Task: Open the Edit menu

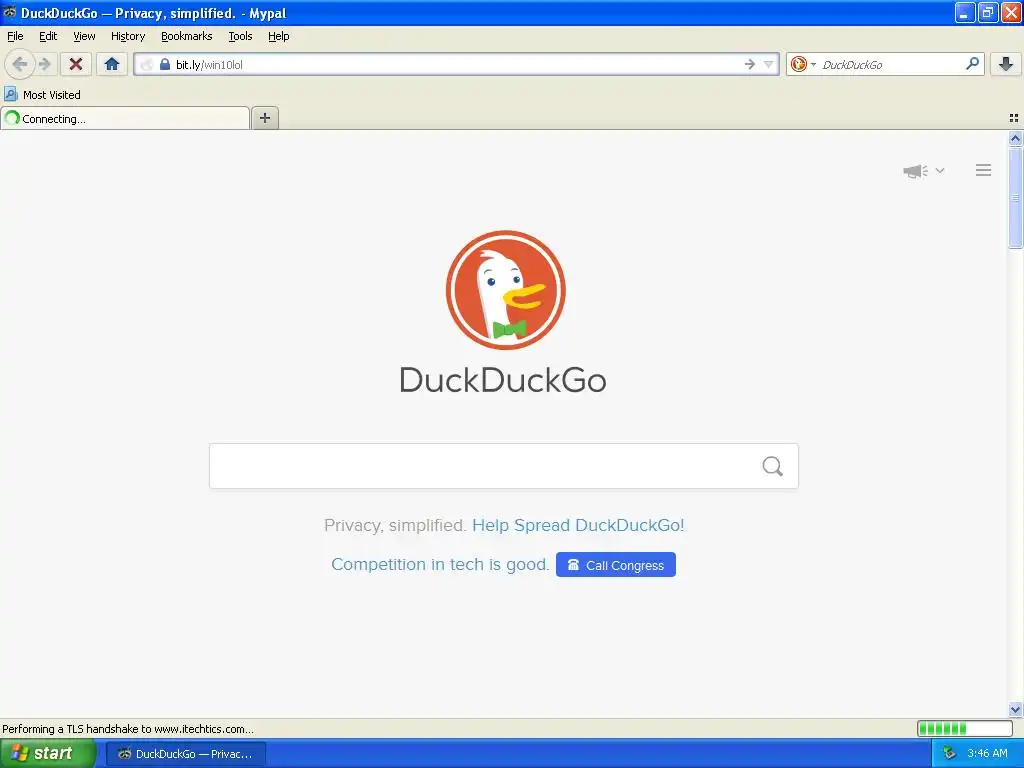Action: click(48, 36)
